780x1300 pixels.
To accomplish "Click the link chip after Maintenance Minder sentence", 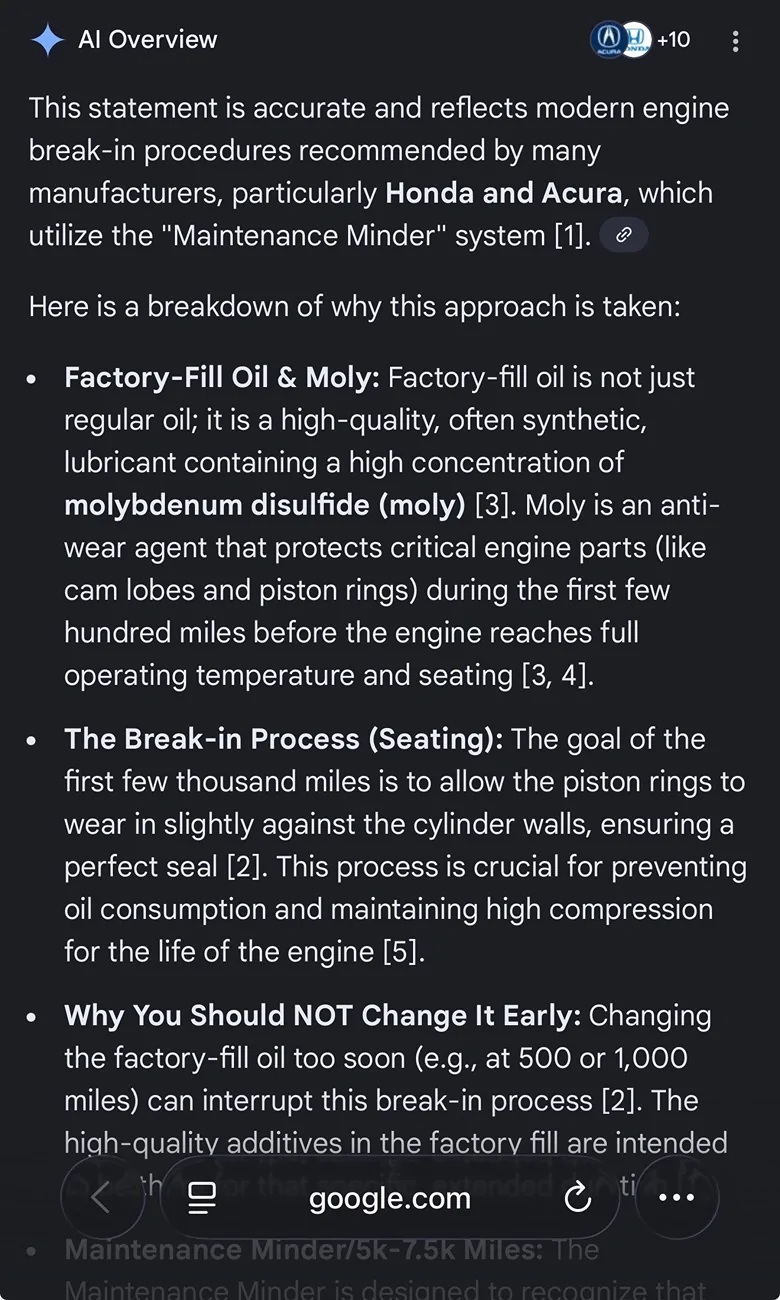I will click(623, 235).
